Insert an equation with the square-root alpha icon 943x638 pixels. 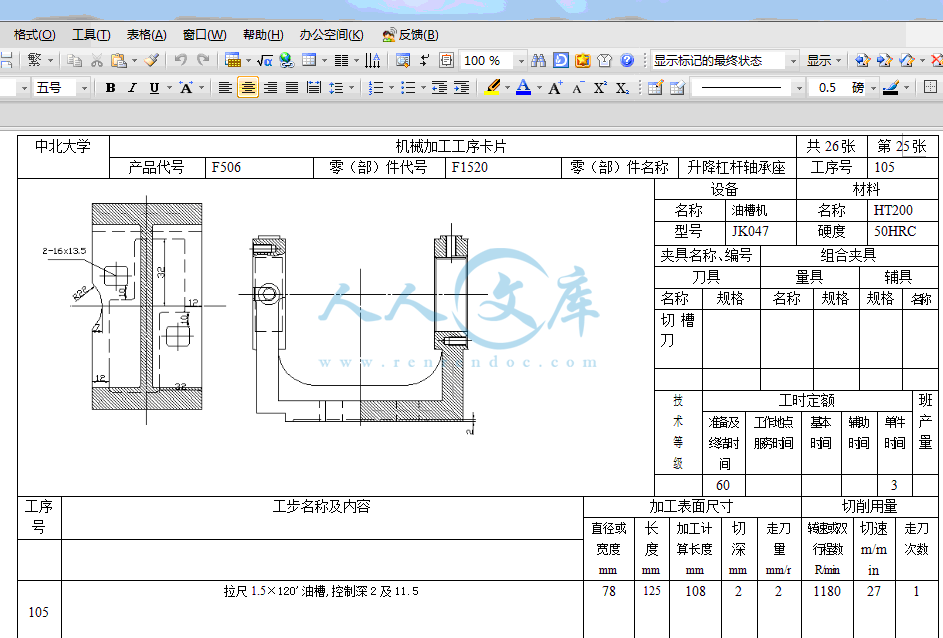[265, 60]
